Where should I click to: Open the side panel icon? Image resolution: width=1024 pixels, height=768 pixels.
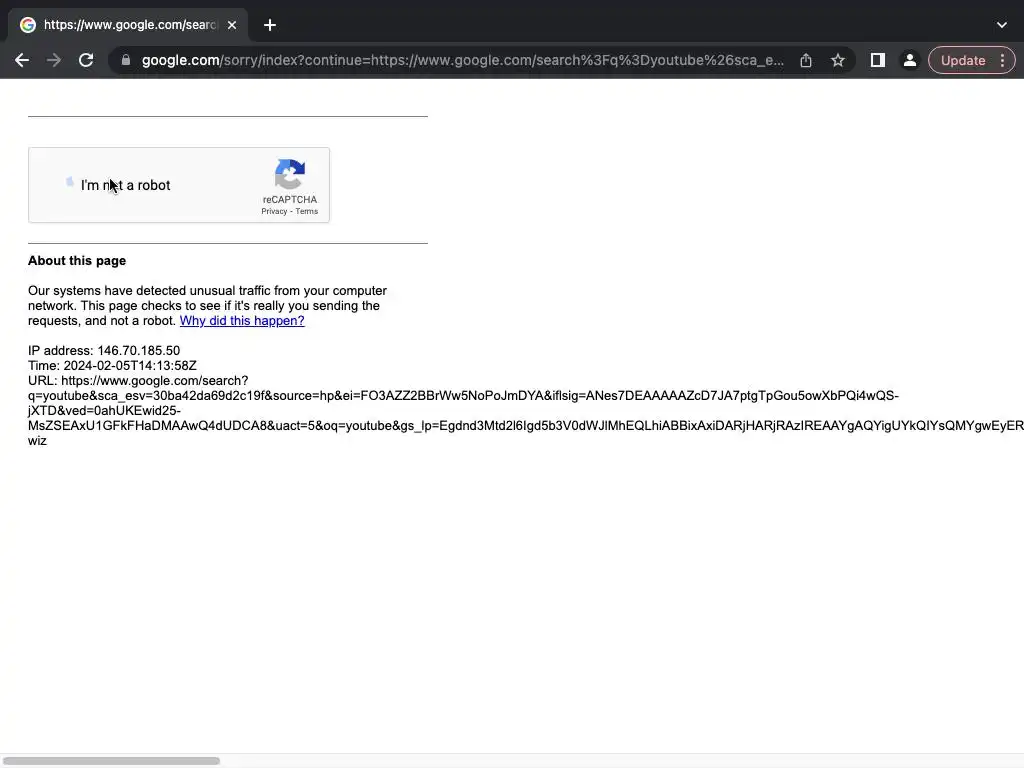coord(878,60)
